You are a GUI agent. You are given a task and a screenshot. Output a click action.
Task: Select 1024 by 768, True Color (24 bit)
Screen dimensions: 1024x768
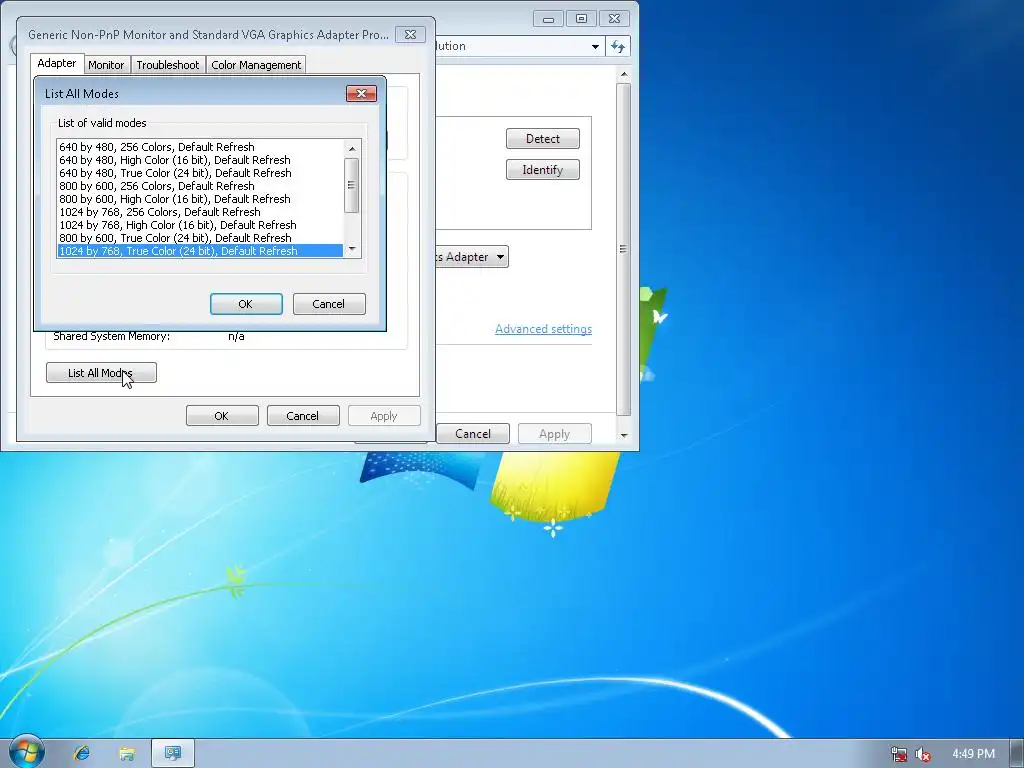pos(200,251)
